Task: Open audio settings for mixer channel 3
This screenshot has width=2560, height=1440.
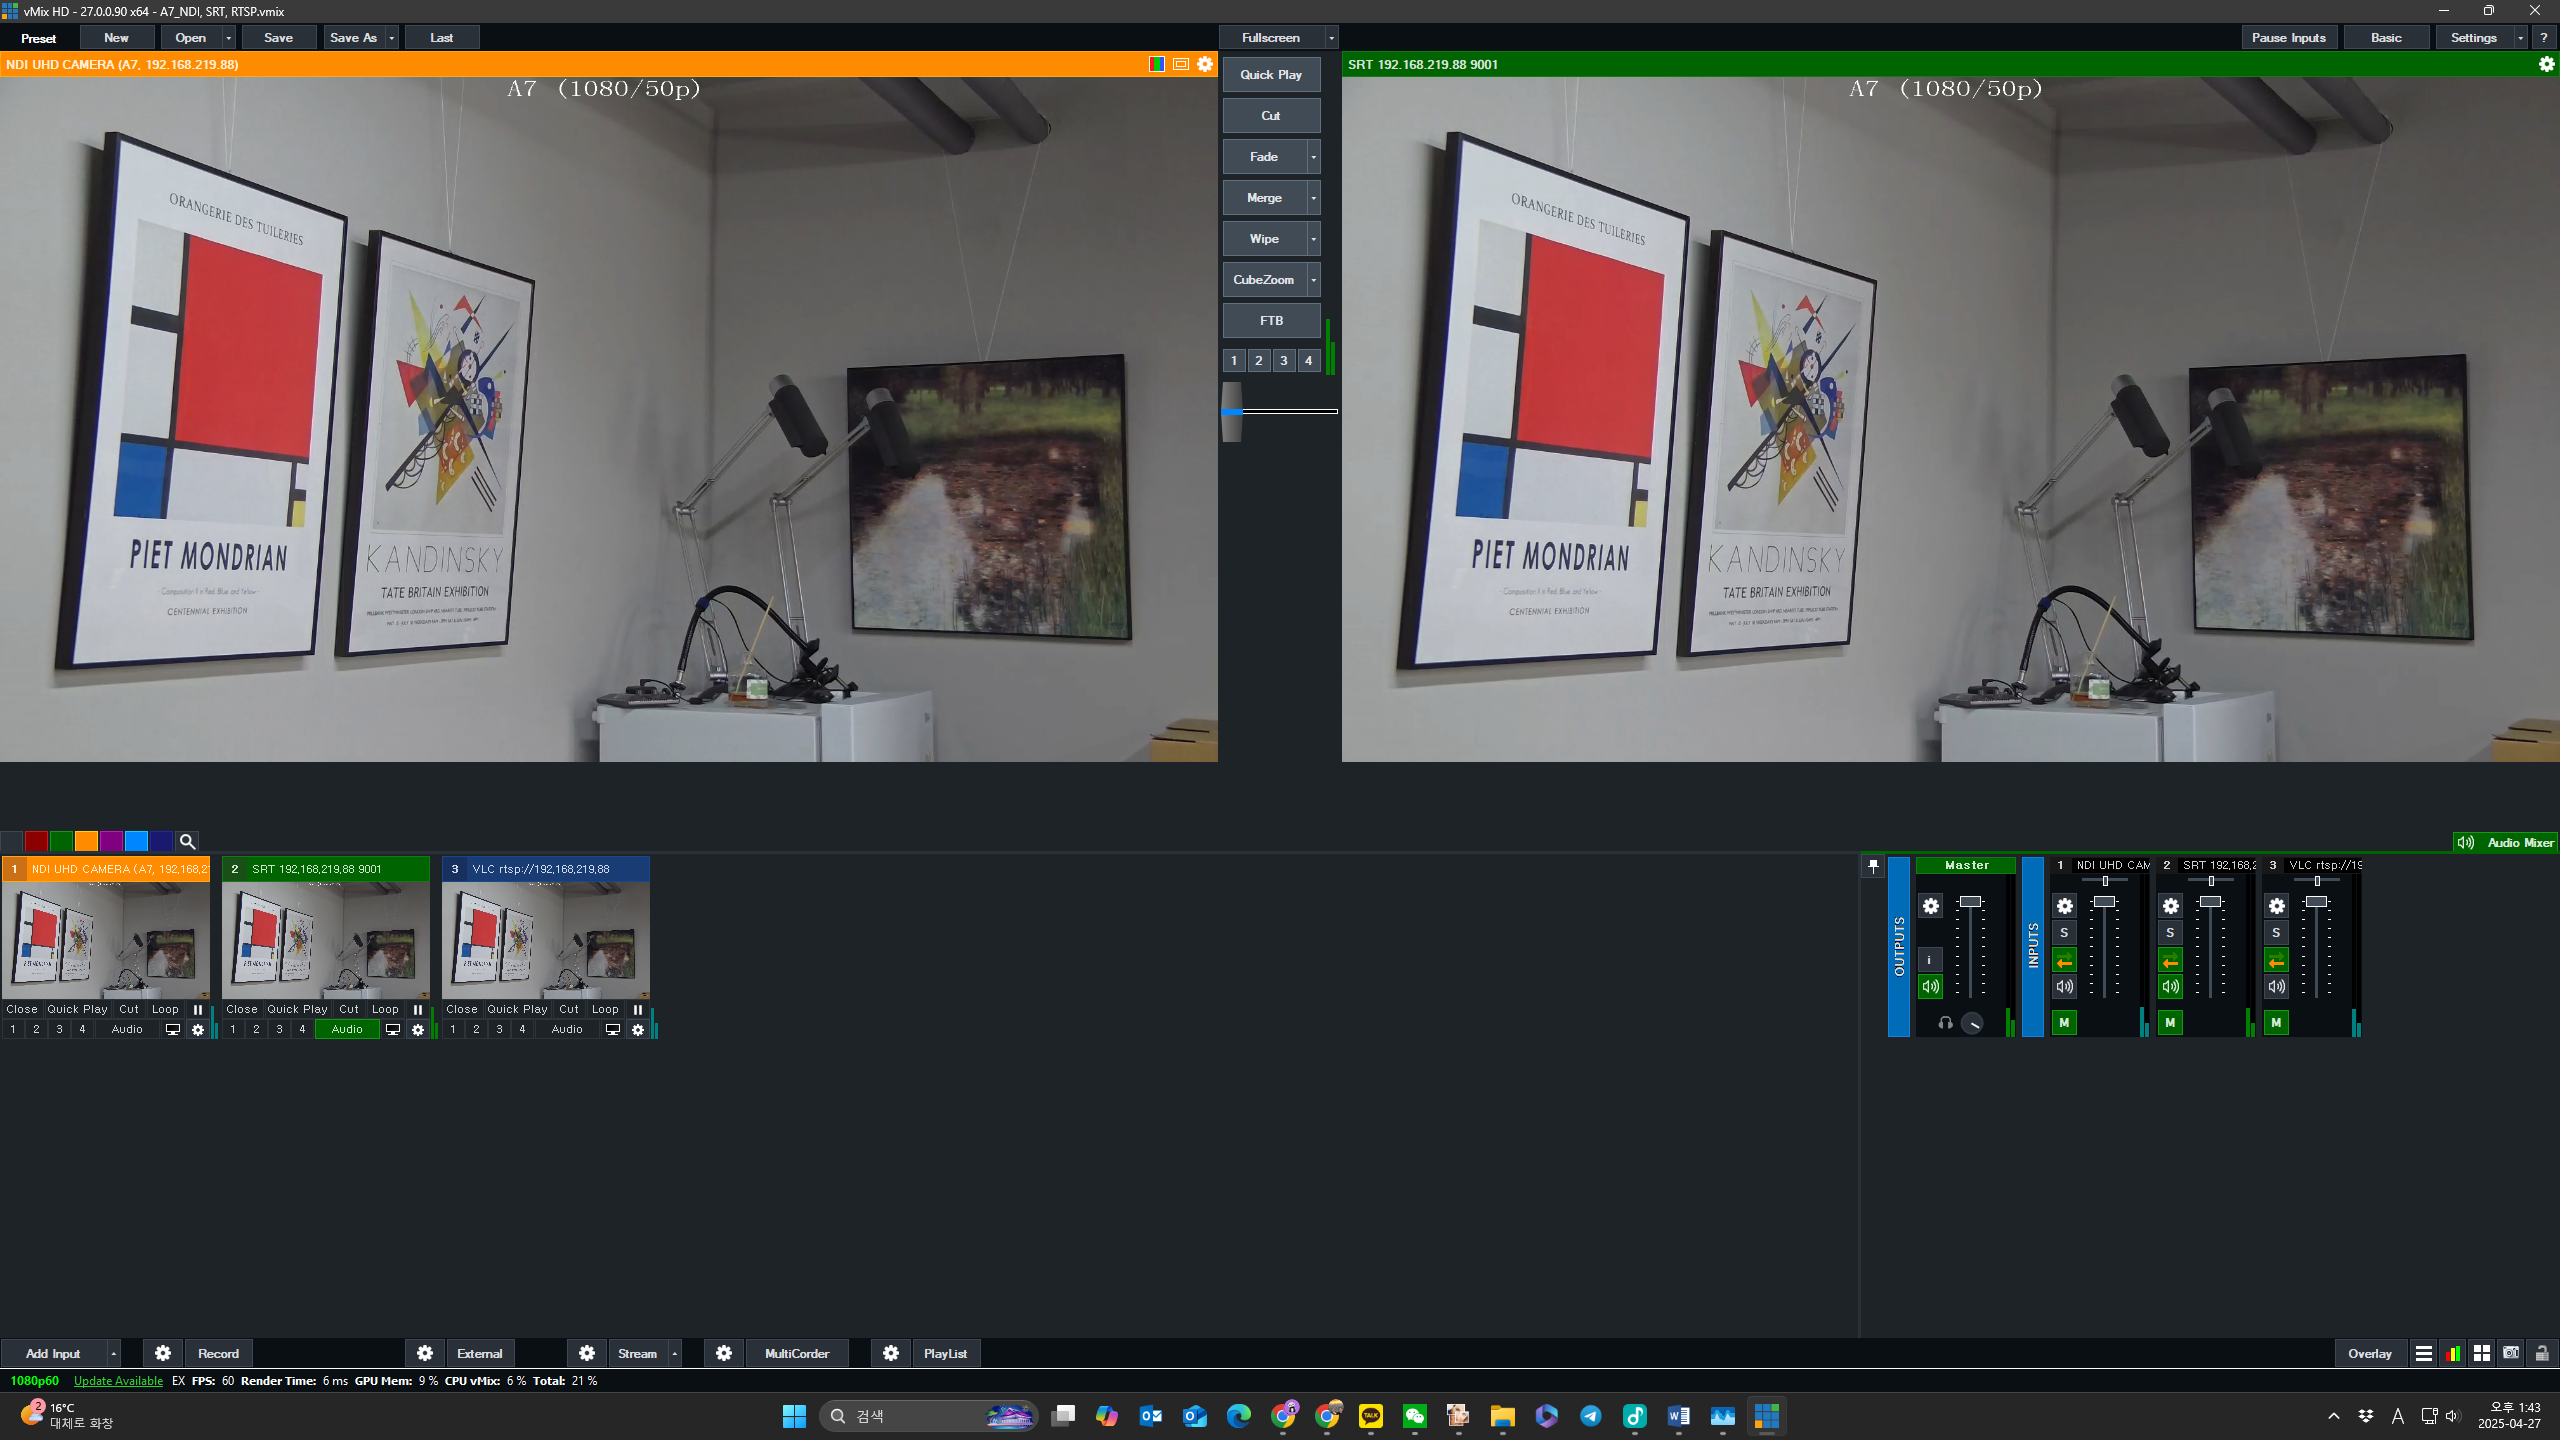Action: click(x=2277, y=906)
